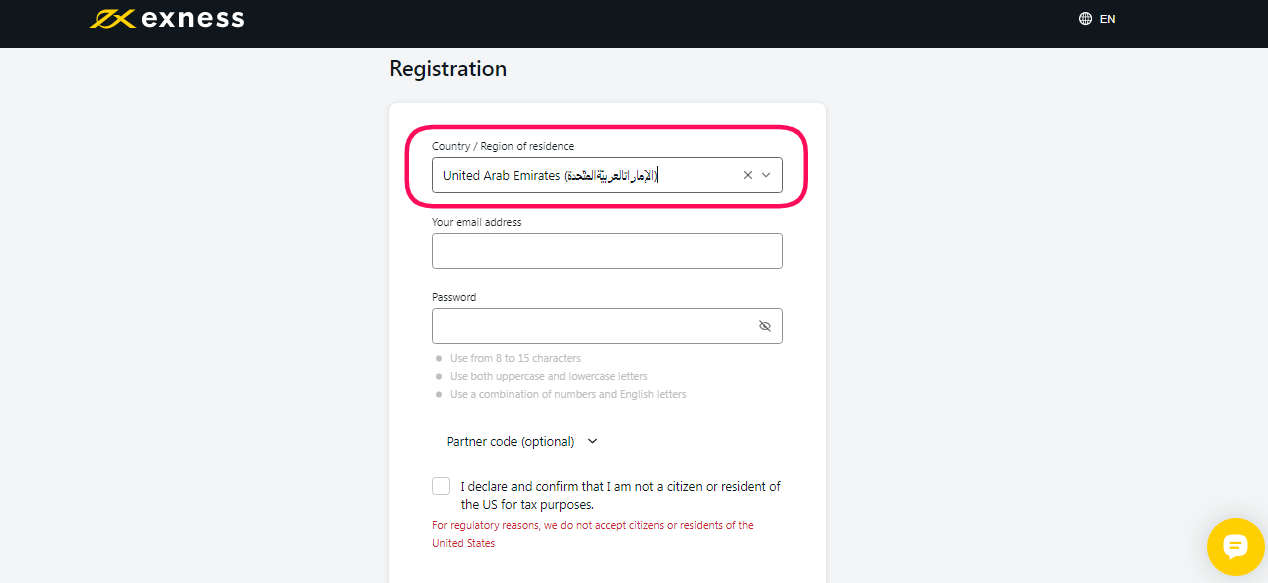Clear the selected country with the X icon
Viewport: 1268px width, 583px height.
(x=748, y=175)
